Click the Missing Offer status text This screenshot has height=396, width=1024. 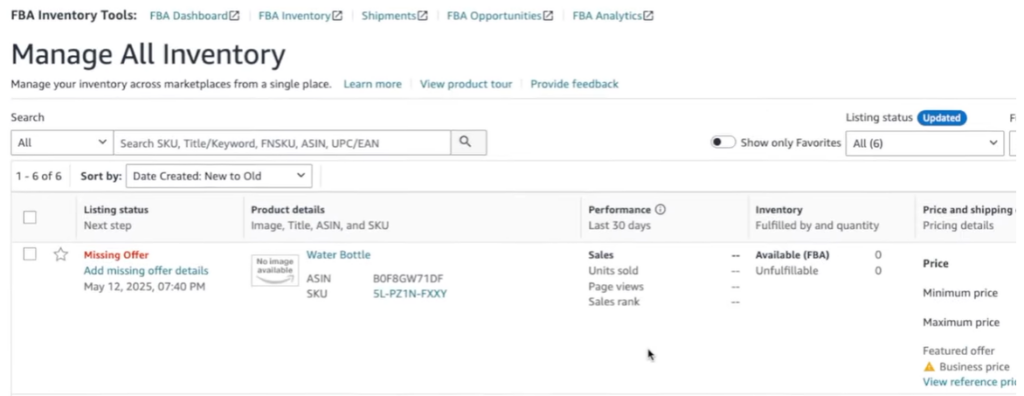tap(116, 255)
